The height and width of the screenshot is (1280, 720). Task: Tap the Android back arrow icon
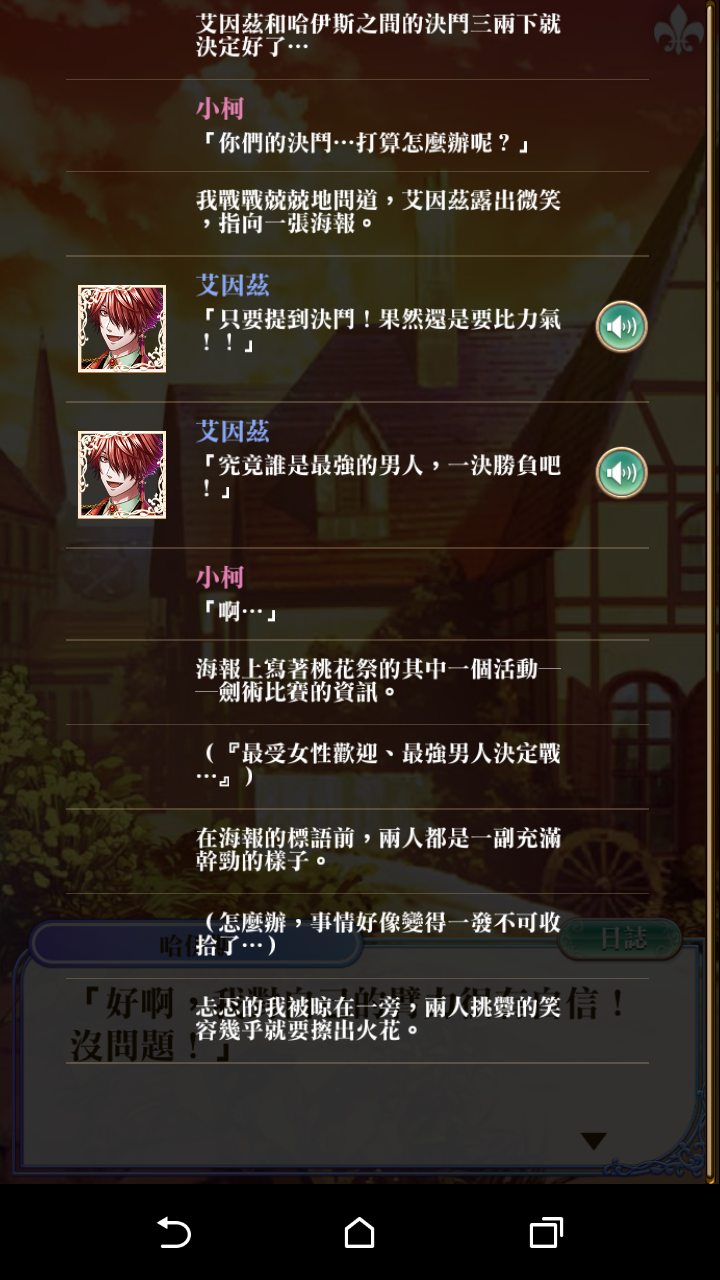pyautogui.click(x=174, y=1232)
